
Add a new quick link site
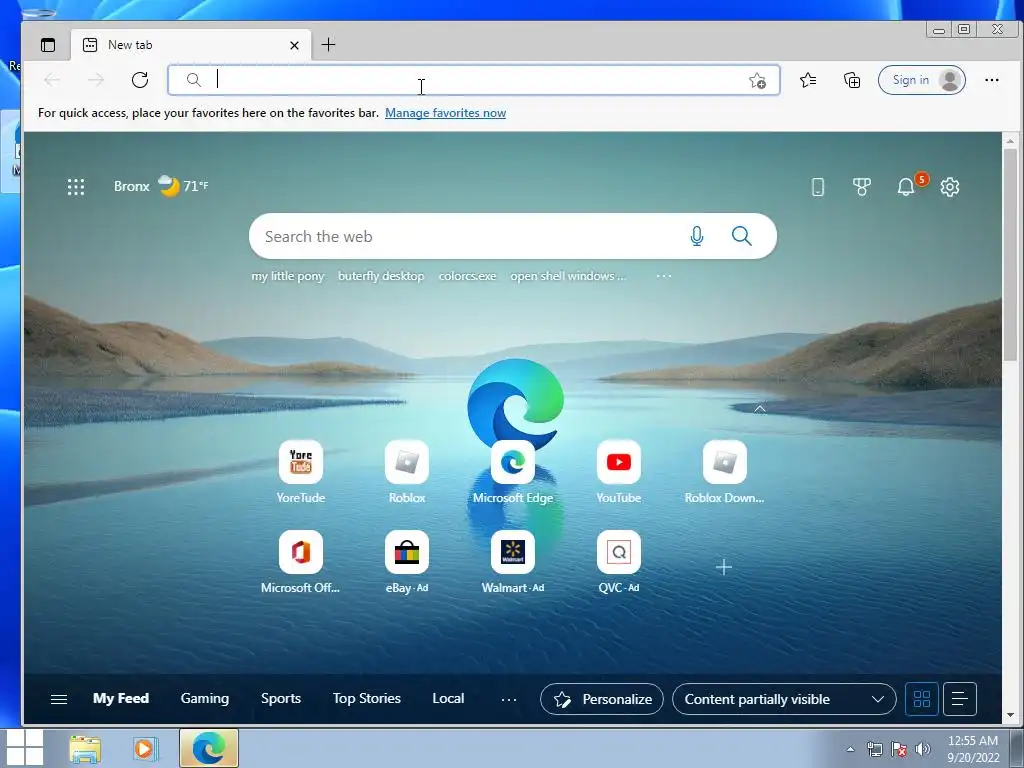tap(724, 567)
